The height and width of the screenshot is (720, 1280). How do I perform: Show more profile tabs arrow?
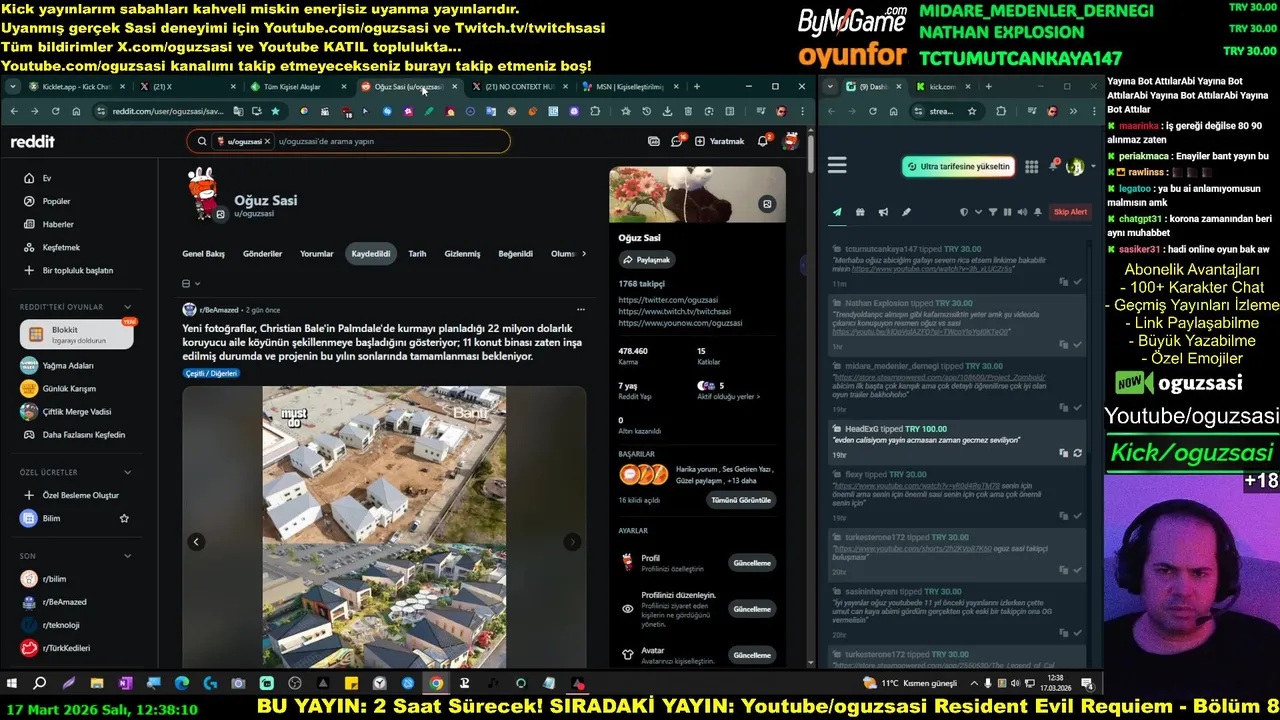click(x=583, y=254)
